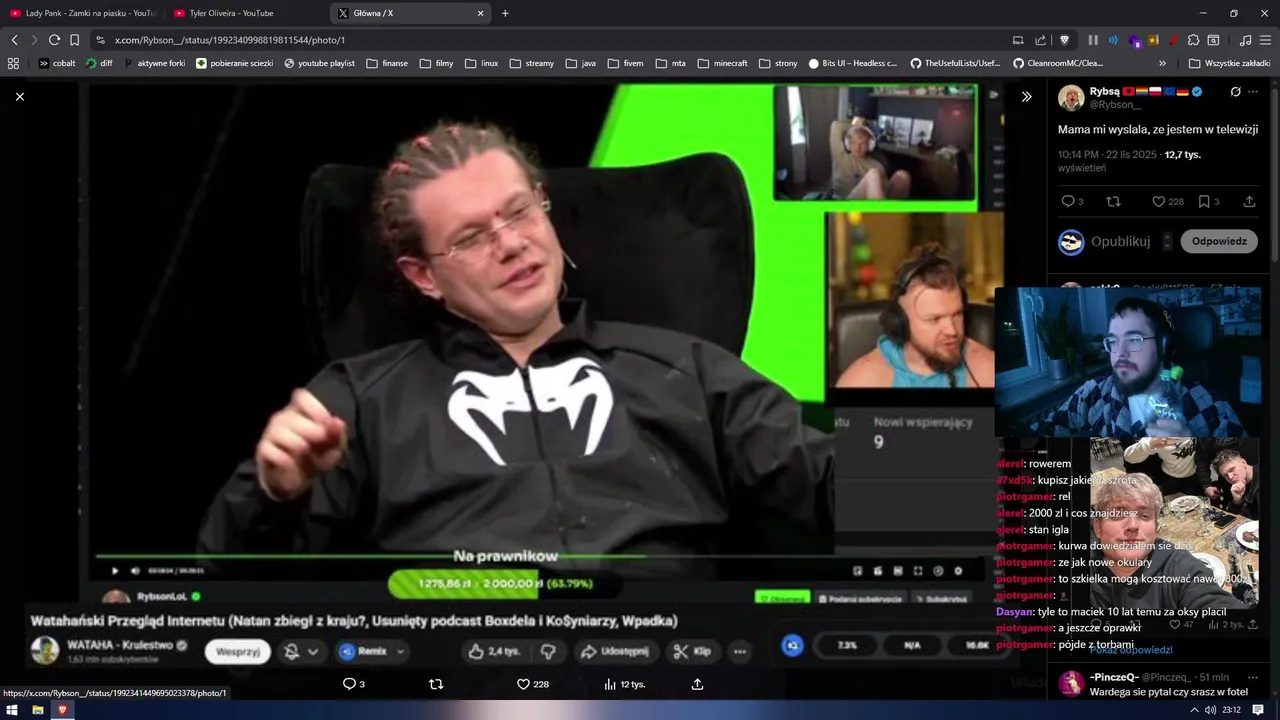Click the 12,7 tys. views count
Image resolution: width=1280 pixels, height=720 pixels.
pyautogui.click(x=1182, y=155)
